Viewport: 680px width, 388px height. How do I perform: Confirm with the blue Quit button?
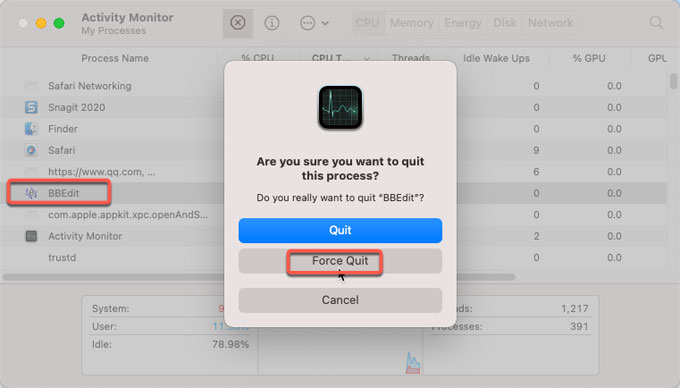[340, 230]
